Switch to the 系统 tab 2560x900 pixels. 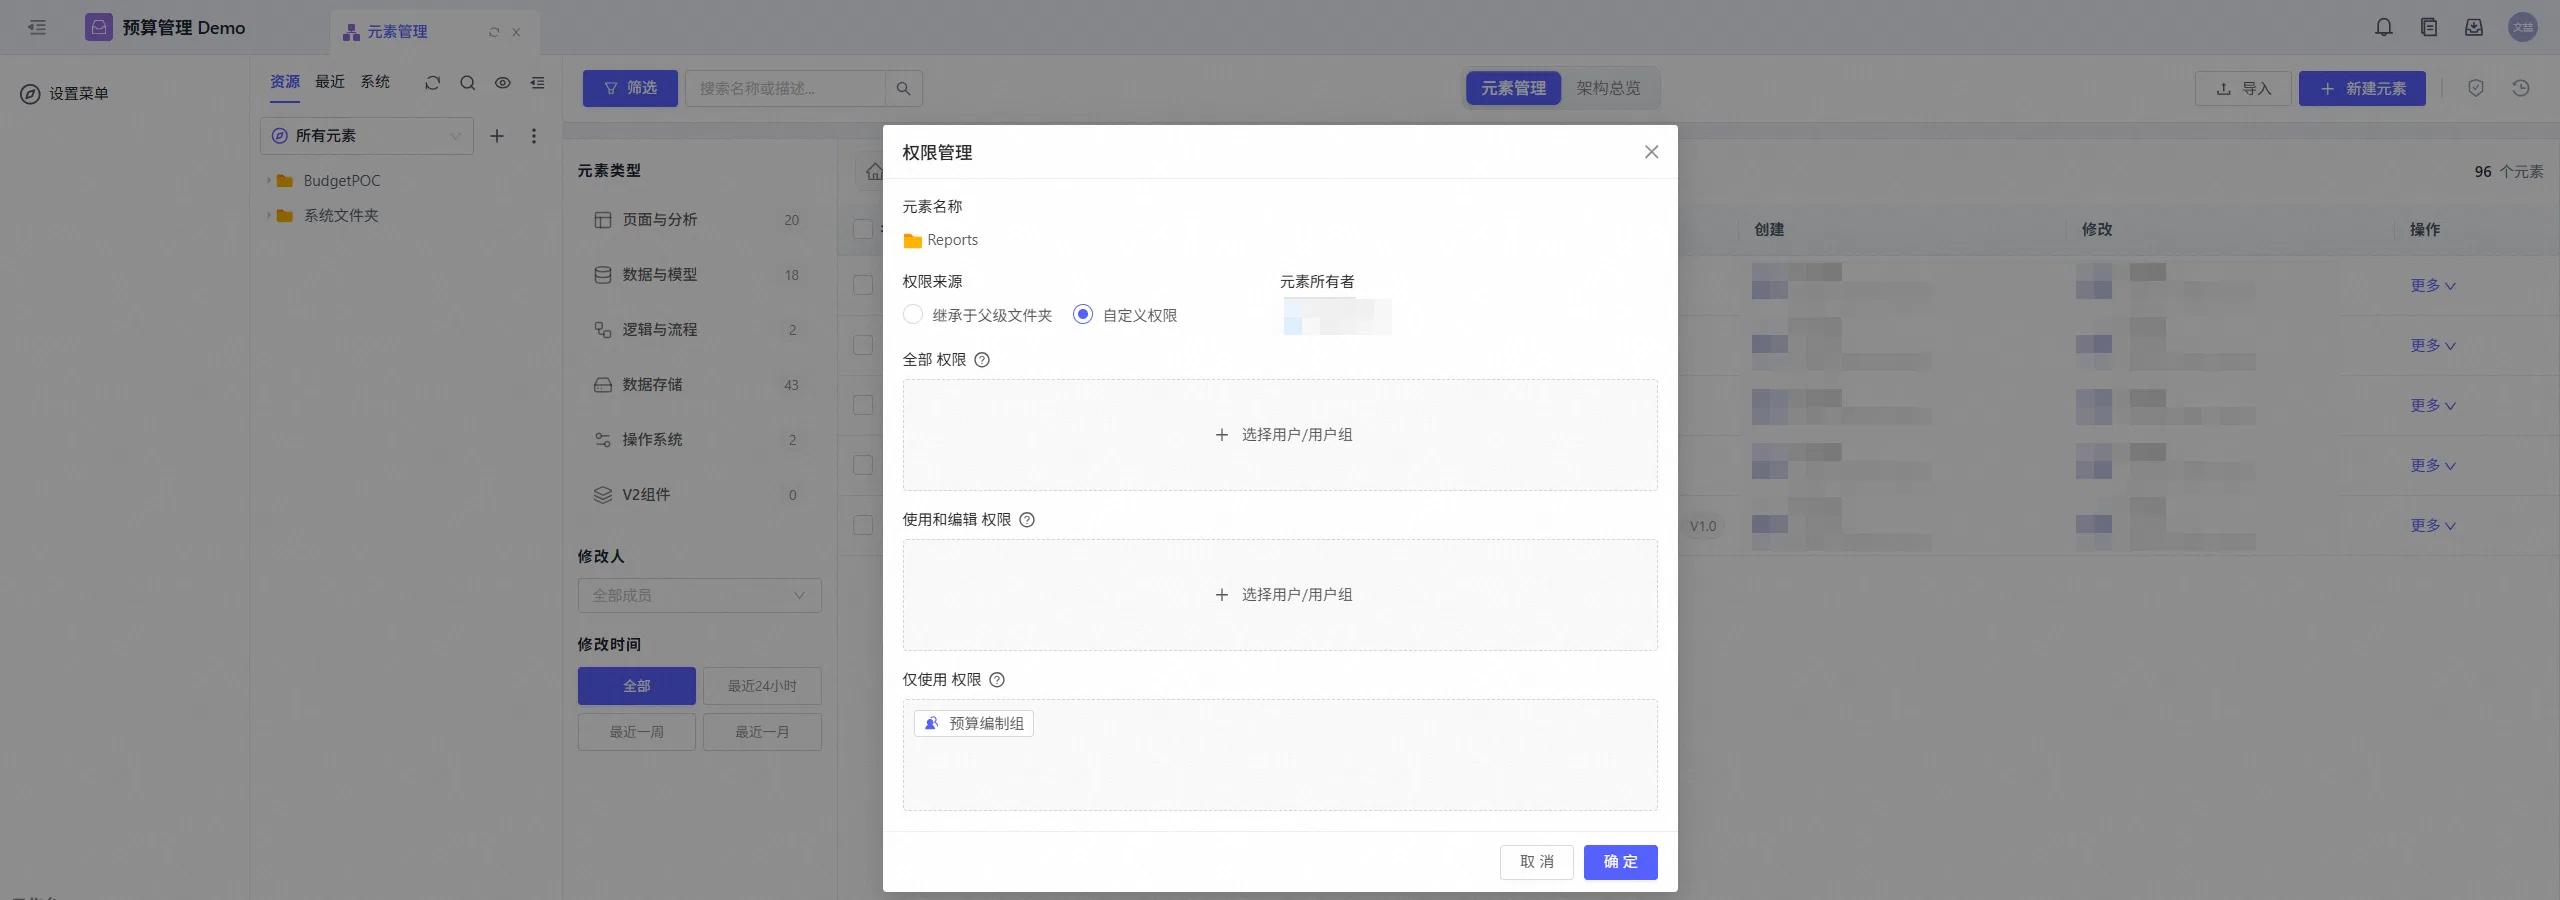coord(375,82)
